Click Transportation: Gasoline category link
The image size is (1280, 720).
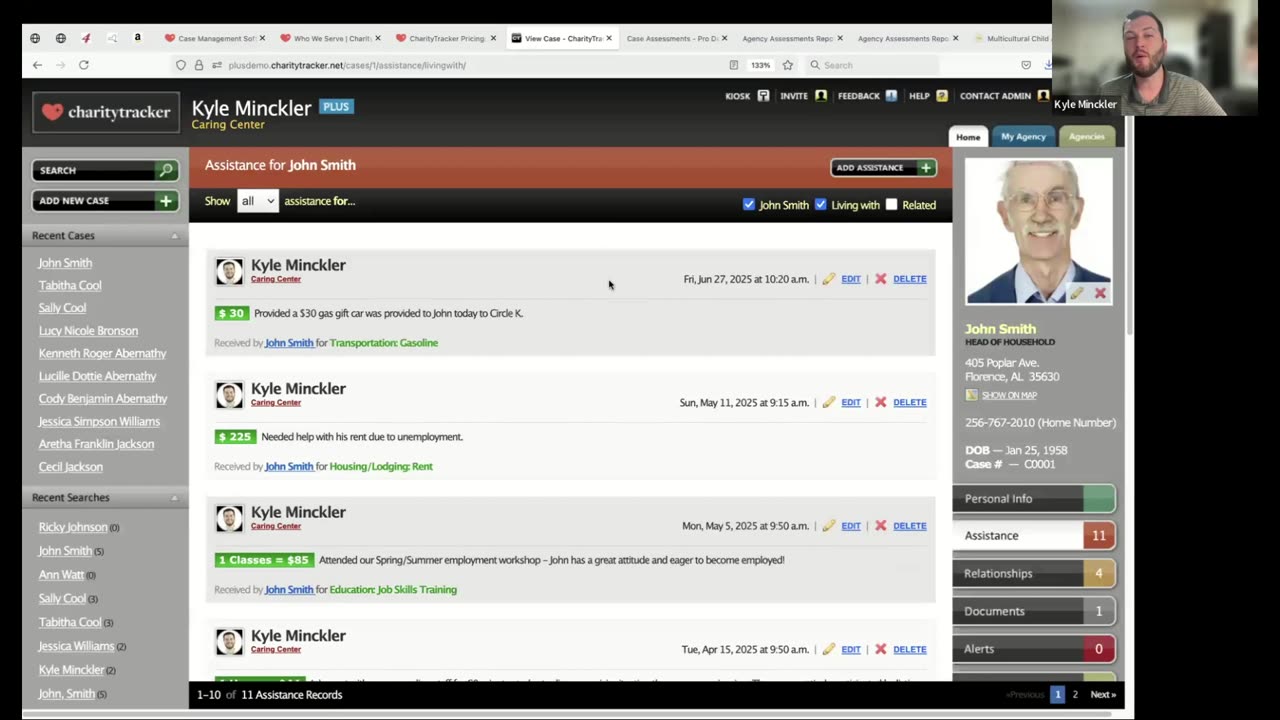pyautogui.click(x=384, y=343)
